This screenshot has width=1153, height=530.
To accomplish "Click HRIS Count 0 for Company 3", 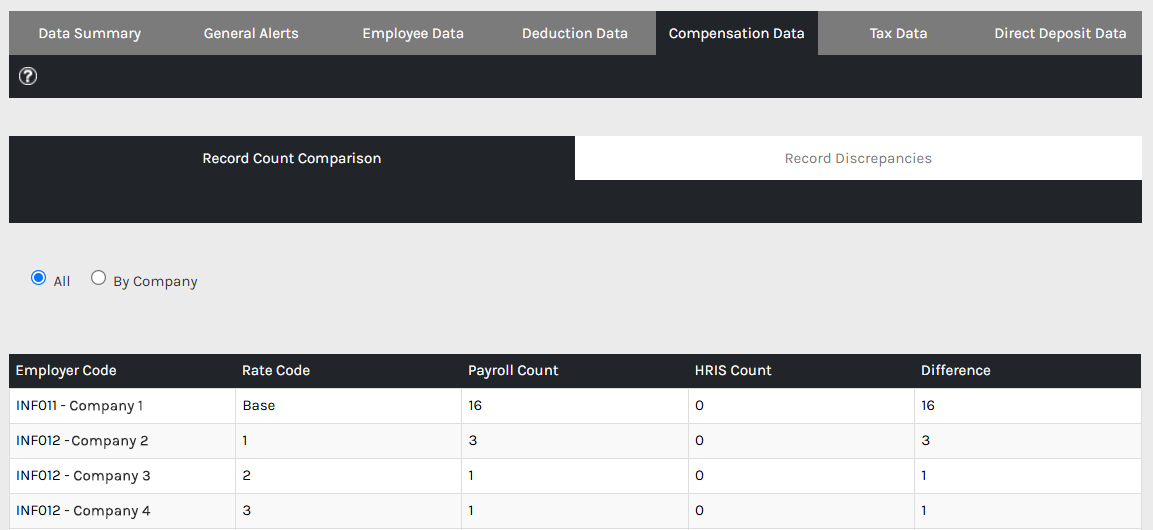I will click(802, 476).
